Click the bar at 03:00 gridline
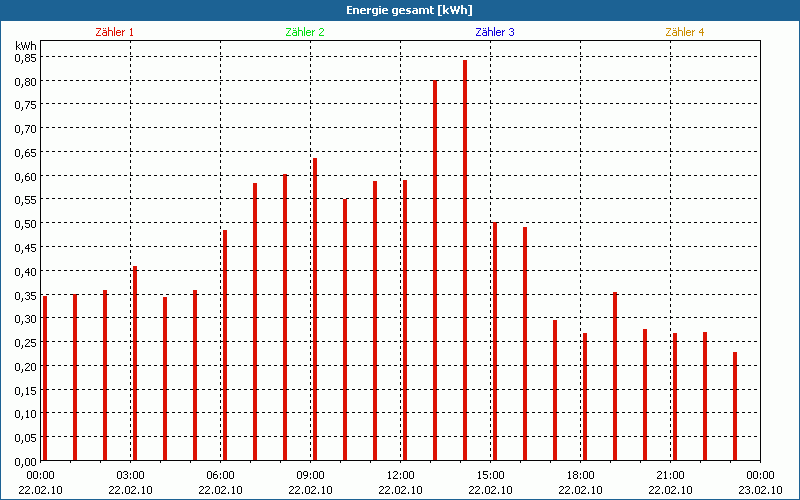The image size is (800, 500). [x=135, y=363]
